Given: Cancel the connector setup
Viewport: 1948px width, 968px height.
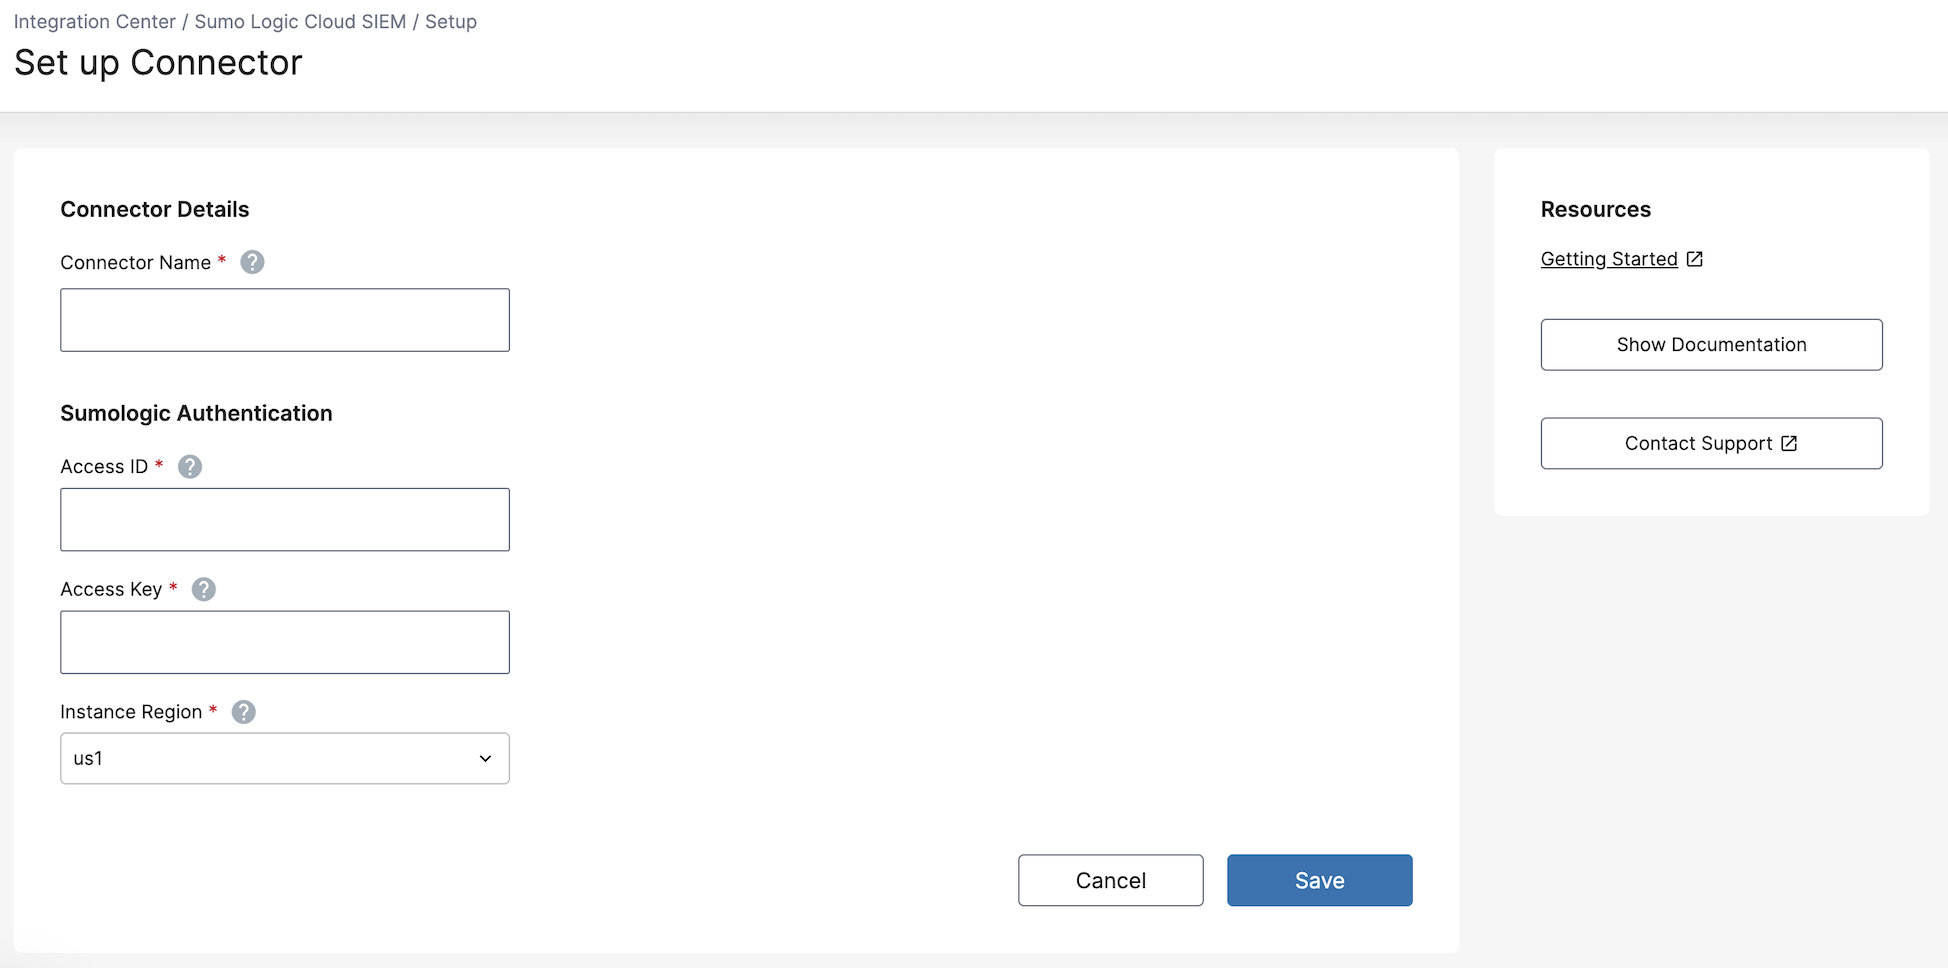Looking at the screenshot, I should [x=1110, y=880].
